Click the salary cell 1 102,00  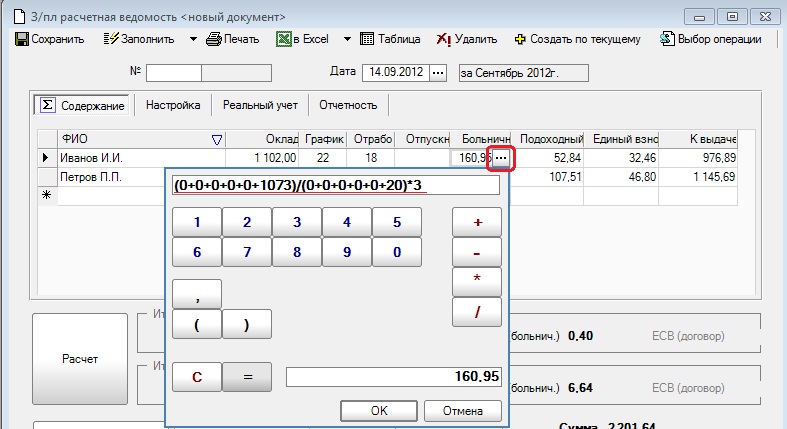[262, 158]
